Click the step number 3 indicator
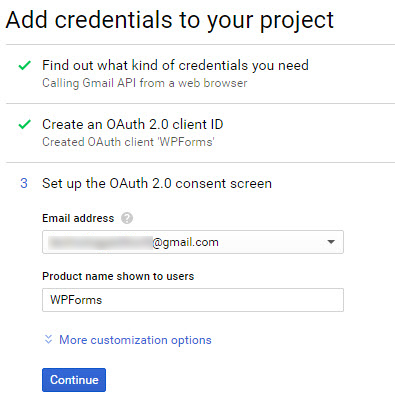 [x=24, y=183]
